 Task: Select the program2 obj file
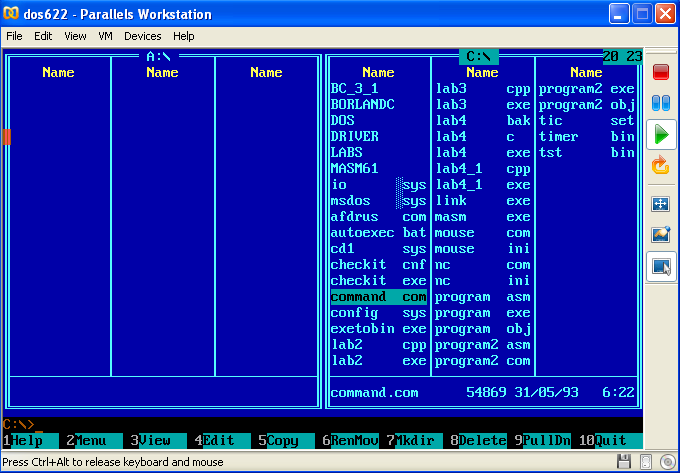pos(587,104)
